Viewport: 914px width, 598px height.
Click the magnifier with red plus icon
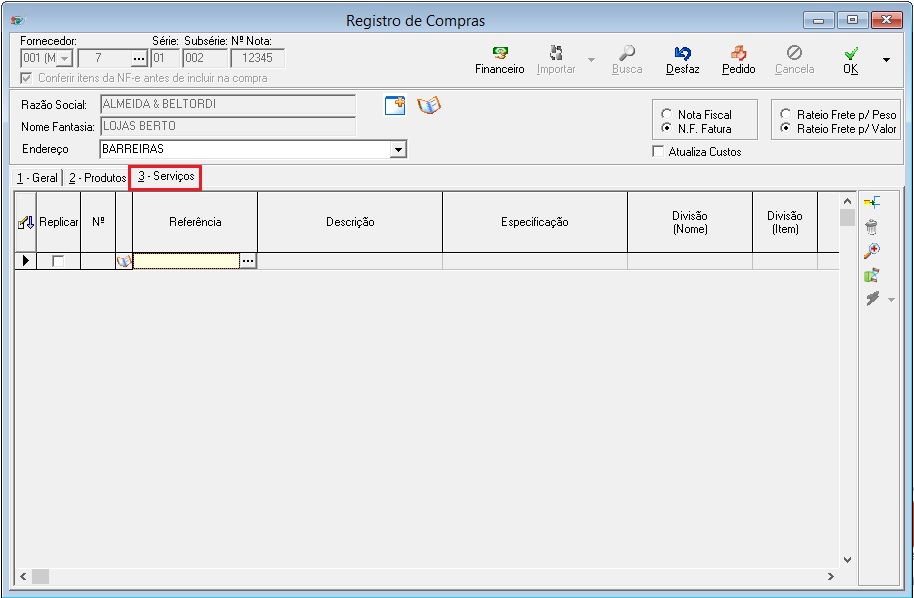871,251
